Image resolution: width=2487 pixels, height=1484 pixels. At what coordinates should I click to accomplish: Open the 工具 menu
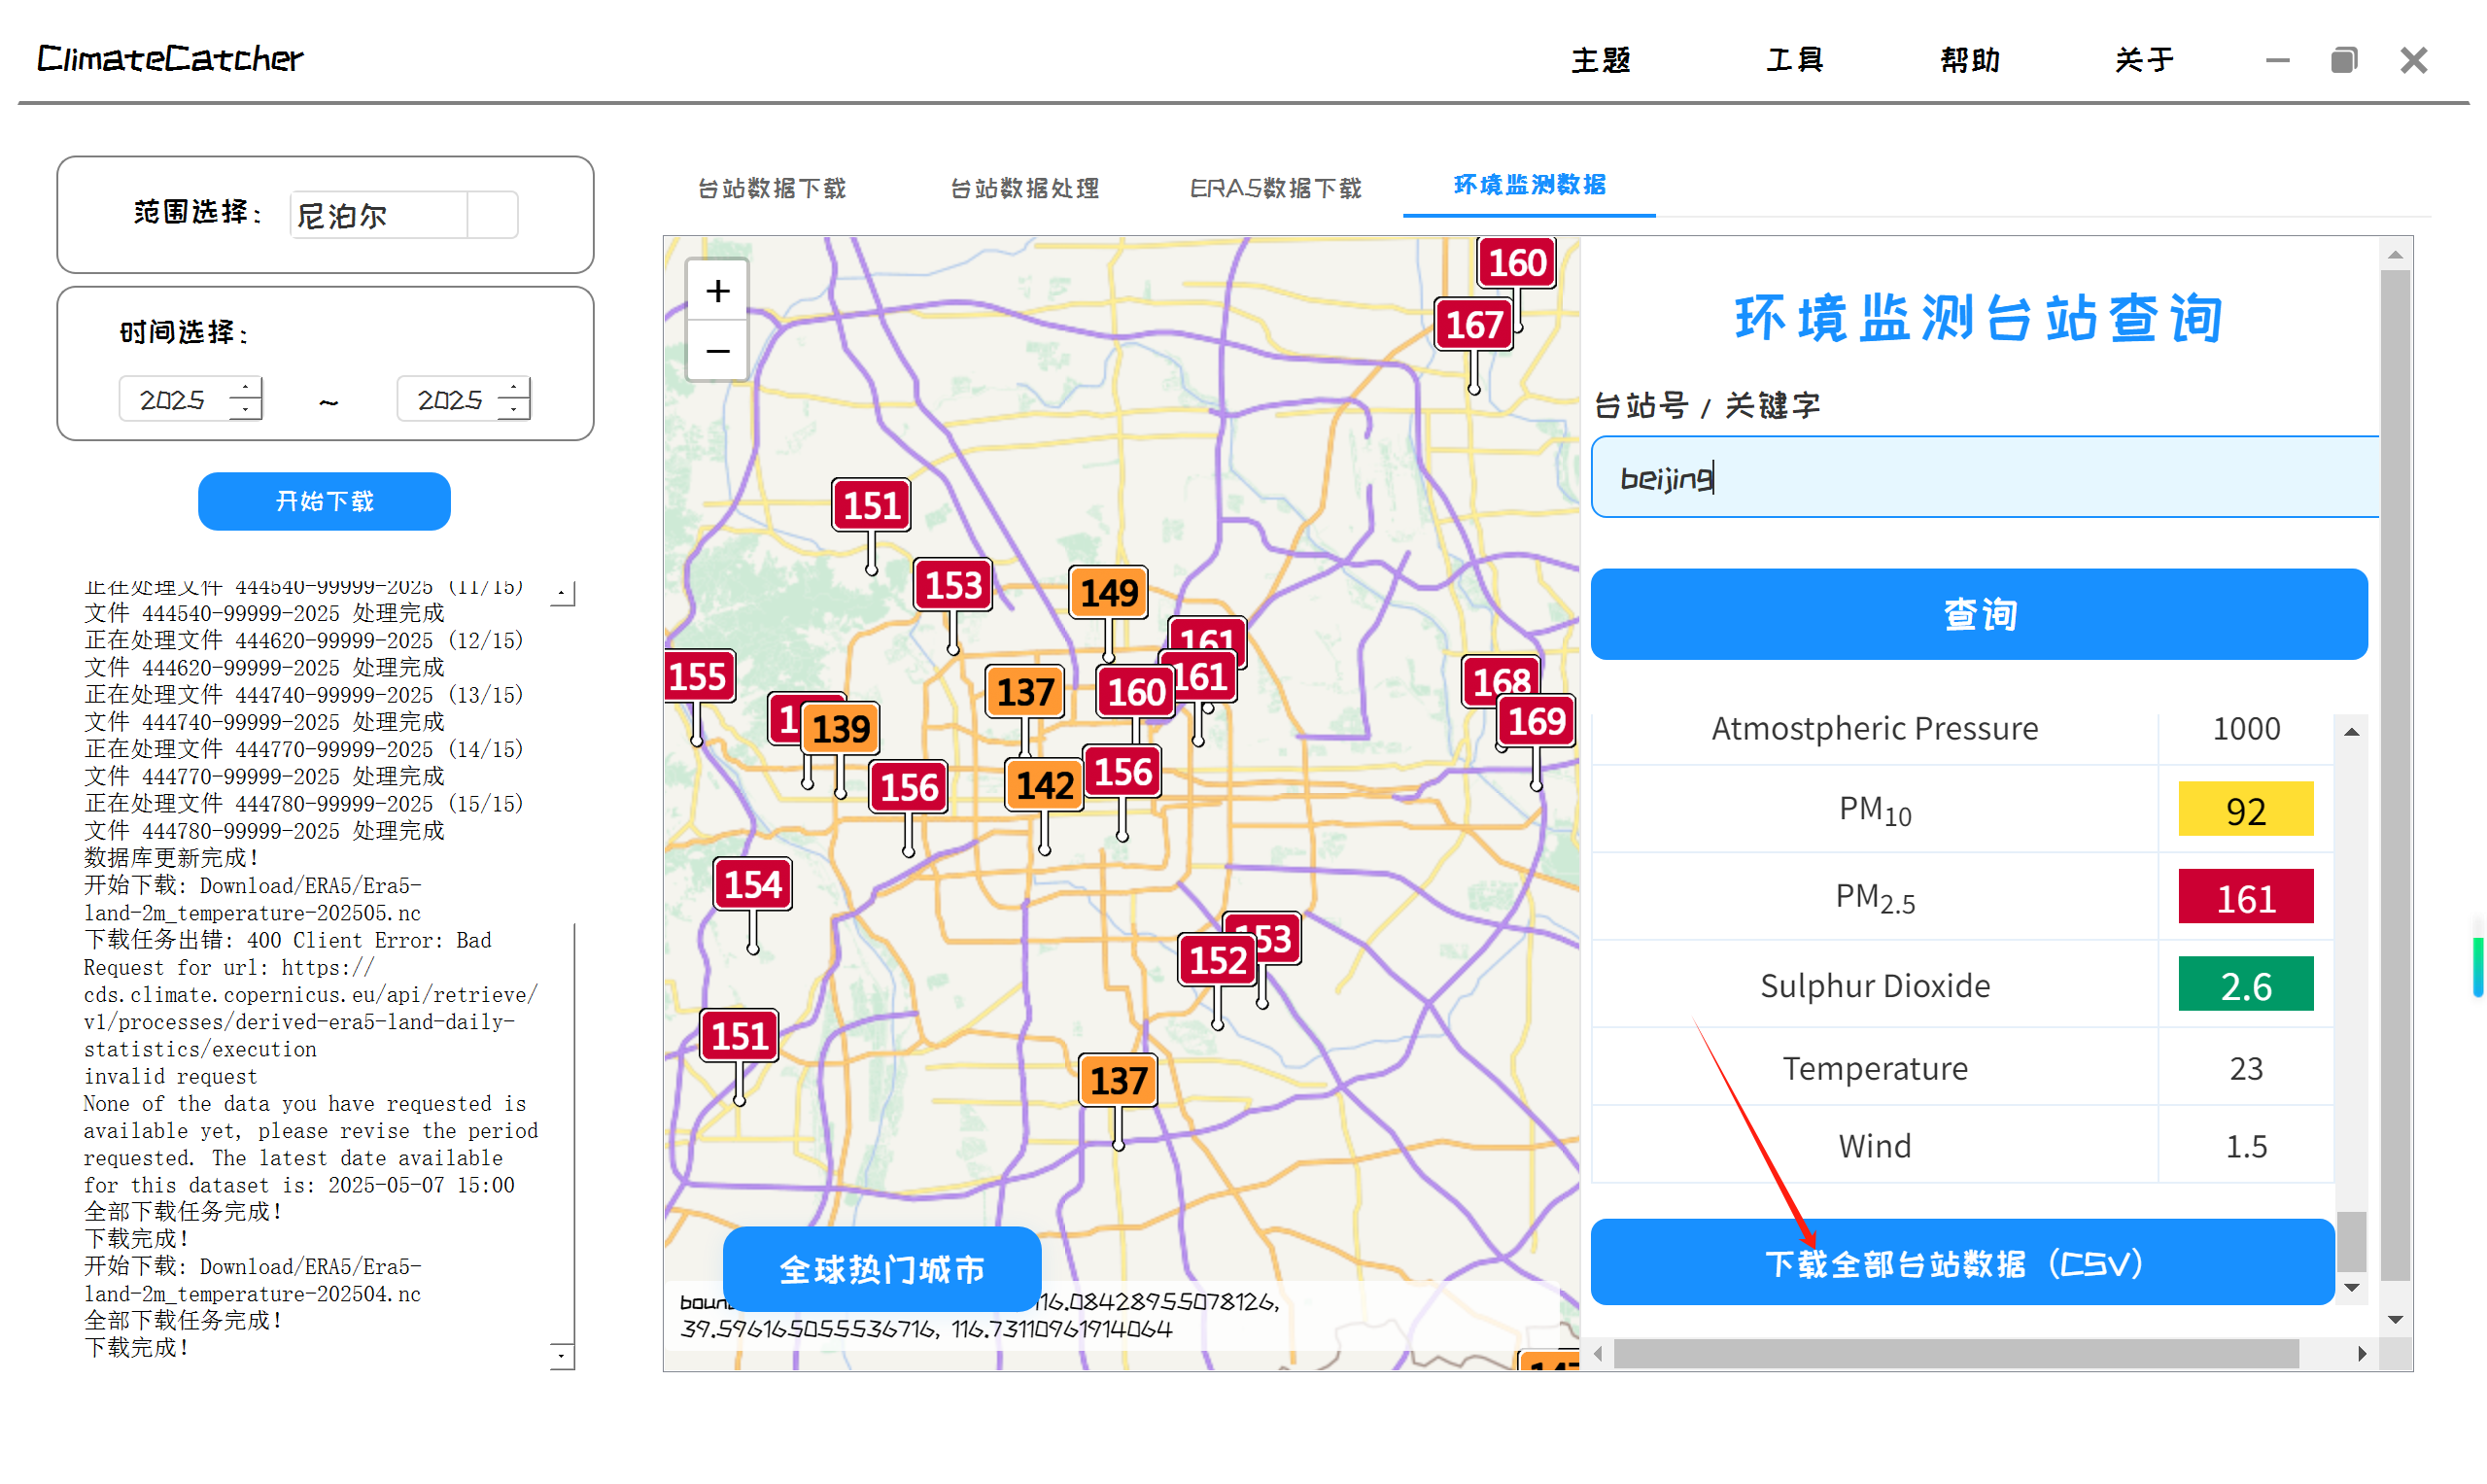click(1794, 60)
